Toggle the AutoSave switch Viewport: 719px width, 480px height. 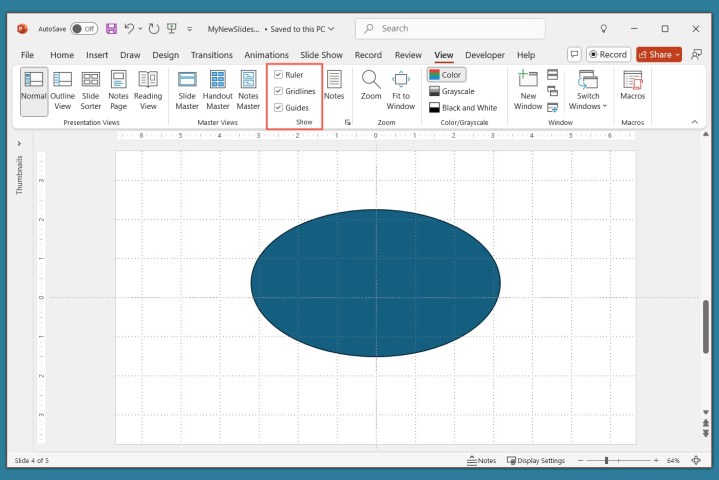[84, 28]
